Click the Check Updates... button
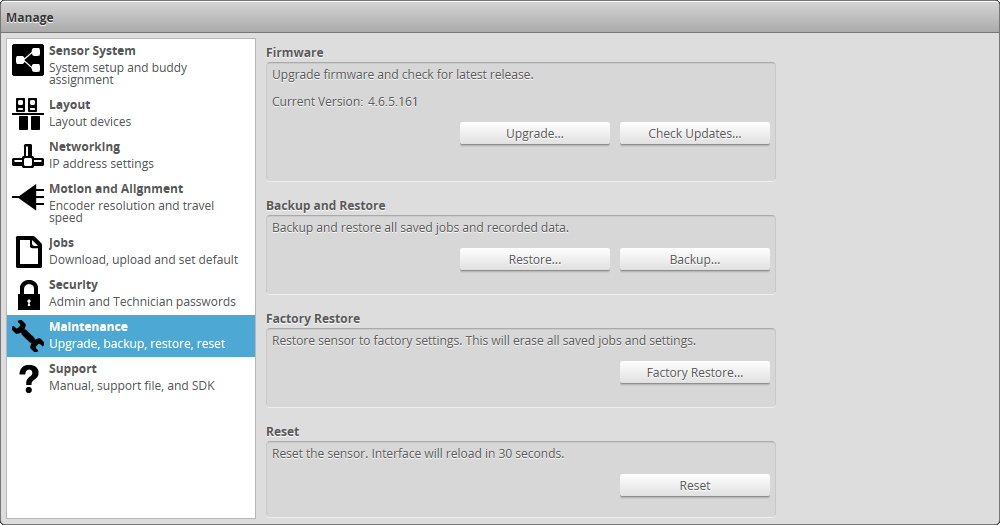 (695, 133)
